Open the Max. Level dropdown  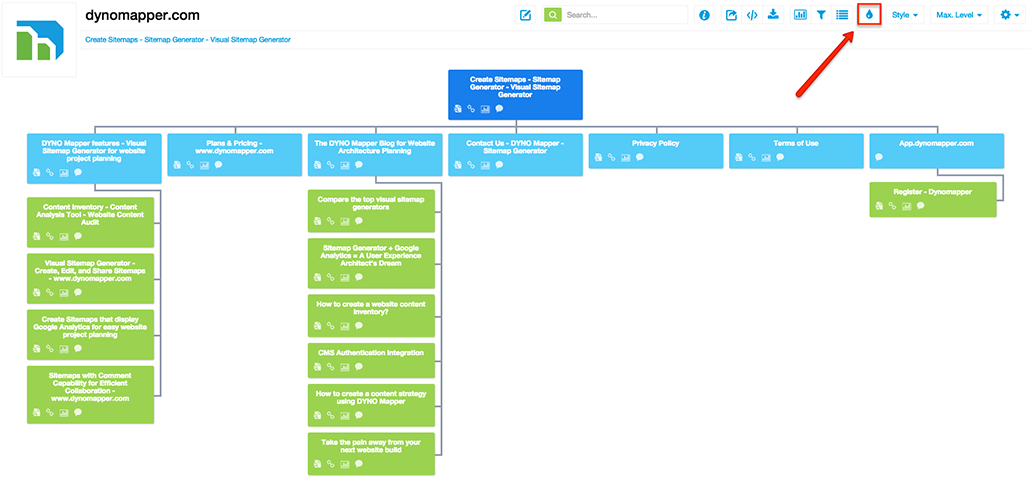(x=959, y=14)
